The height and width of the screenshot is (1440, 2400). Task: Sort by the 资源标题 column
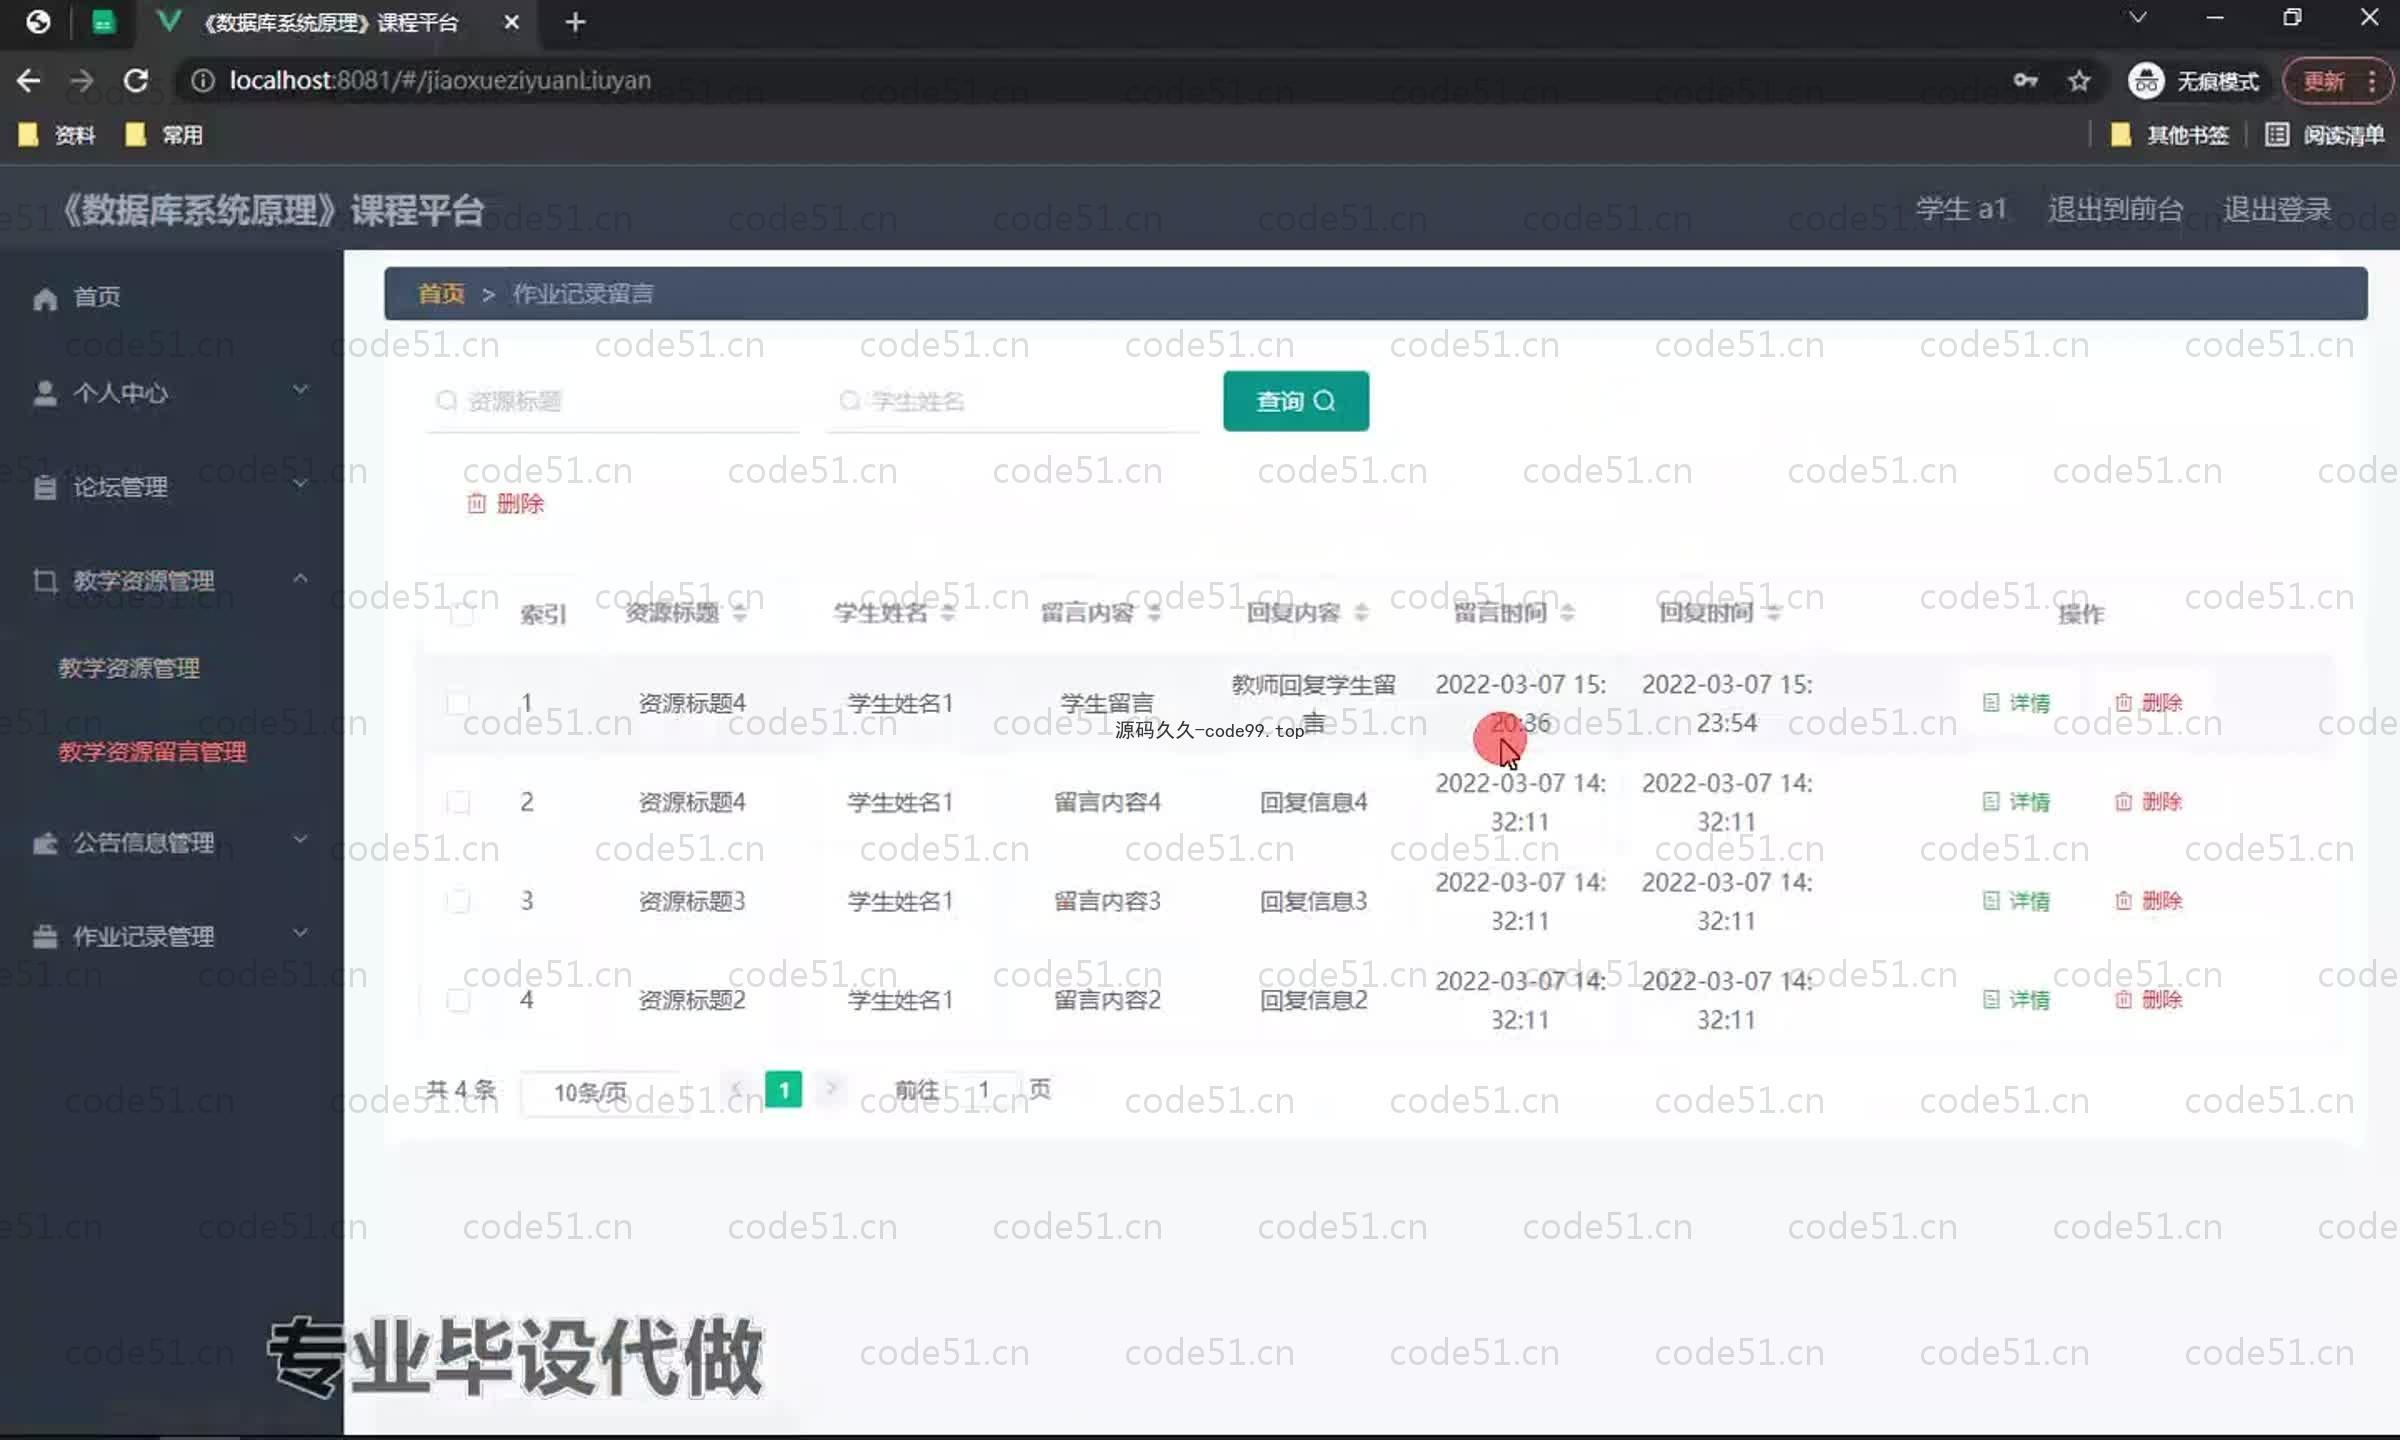pyautogui.click(x=739, y=613)
